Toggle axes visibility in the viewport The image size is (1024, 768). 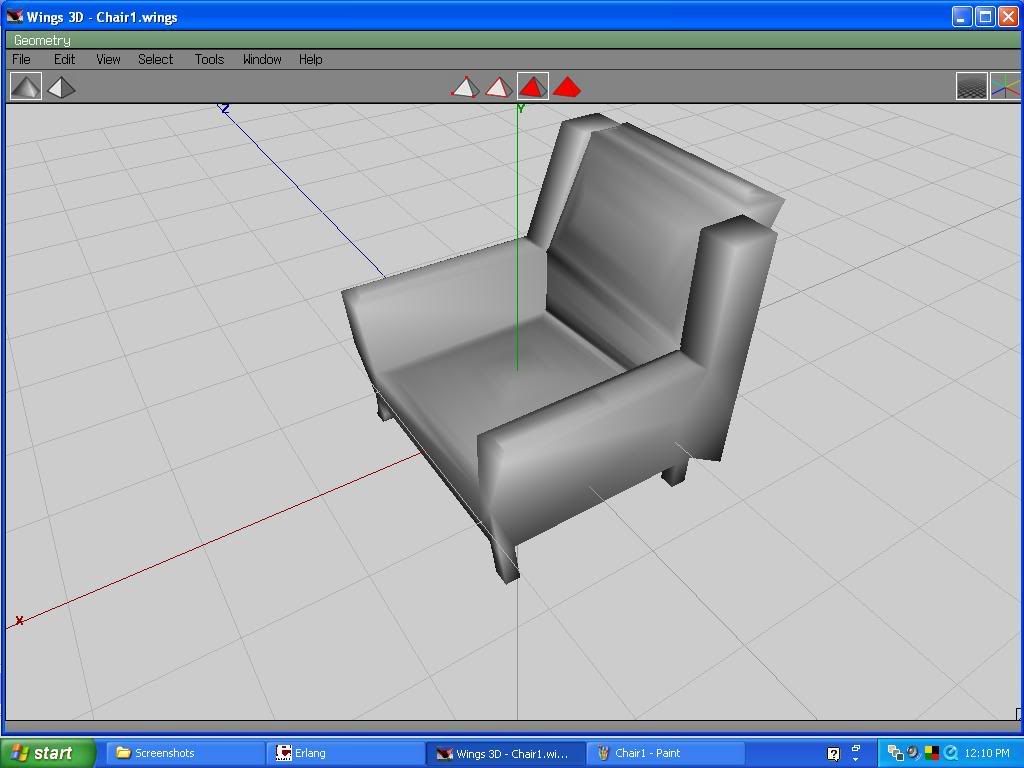(1006, 87)
